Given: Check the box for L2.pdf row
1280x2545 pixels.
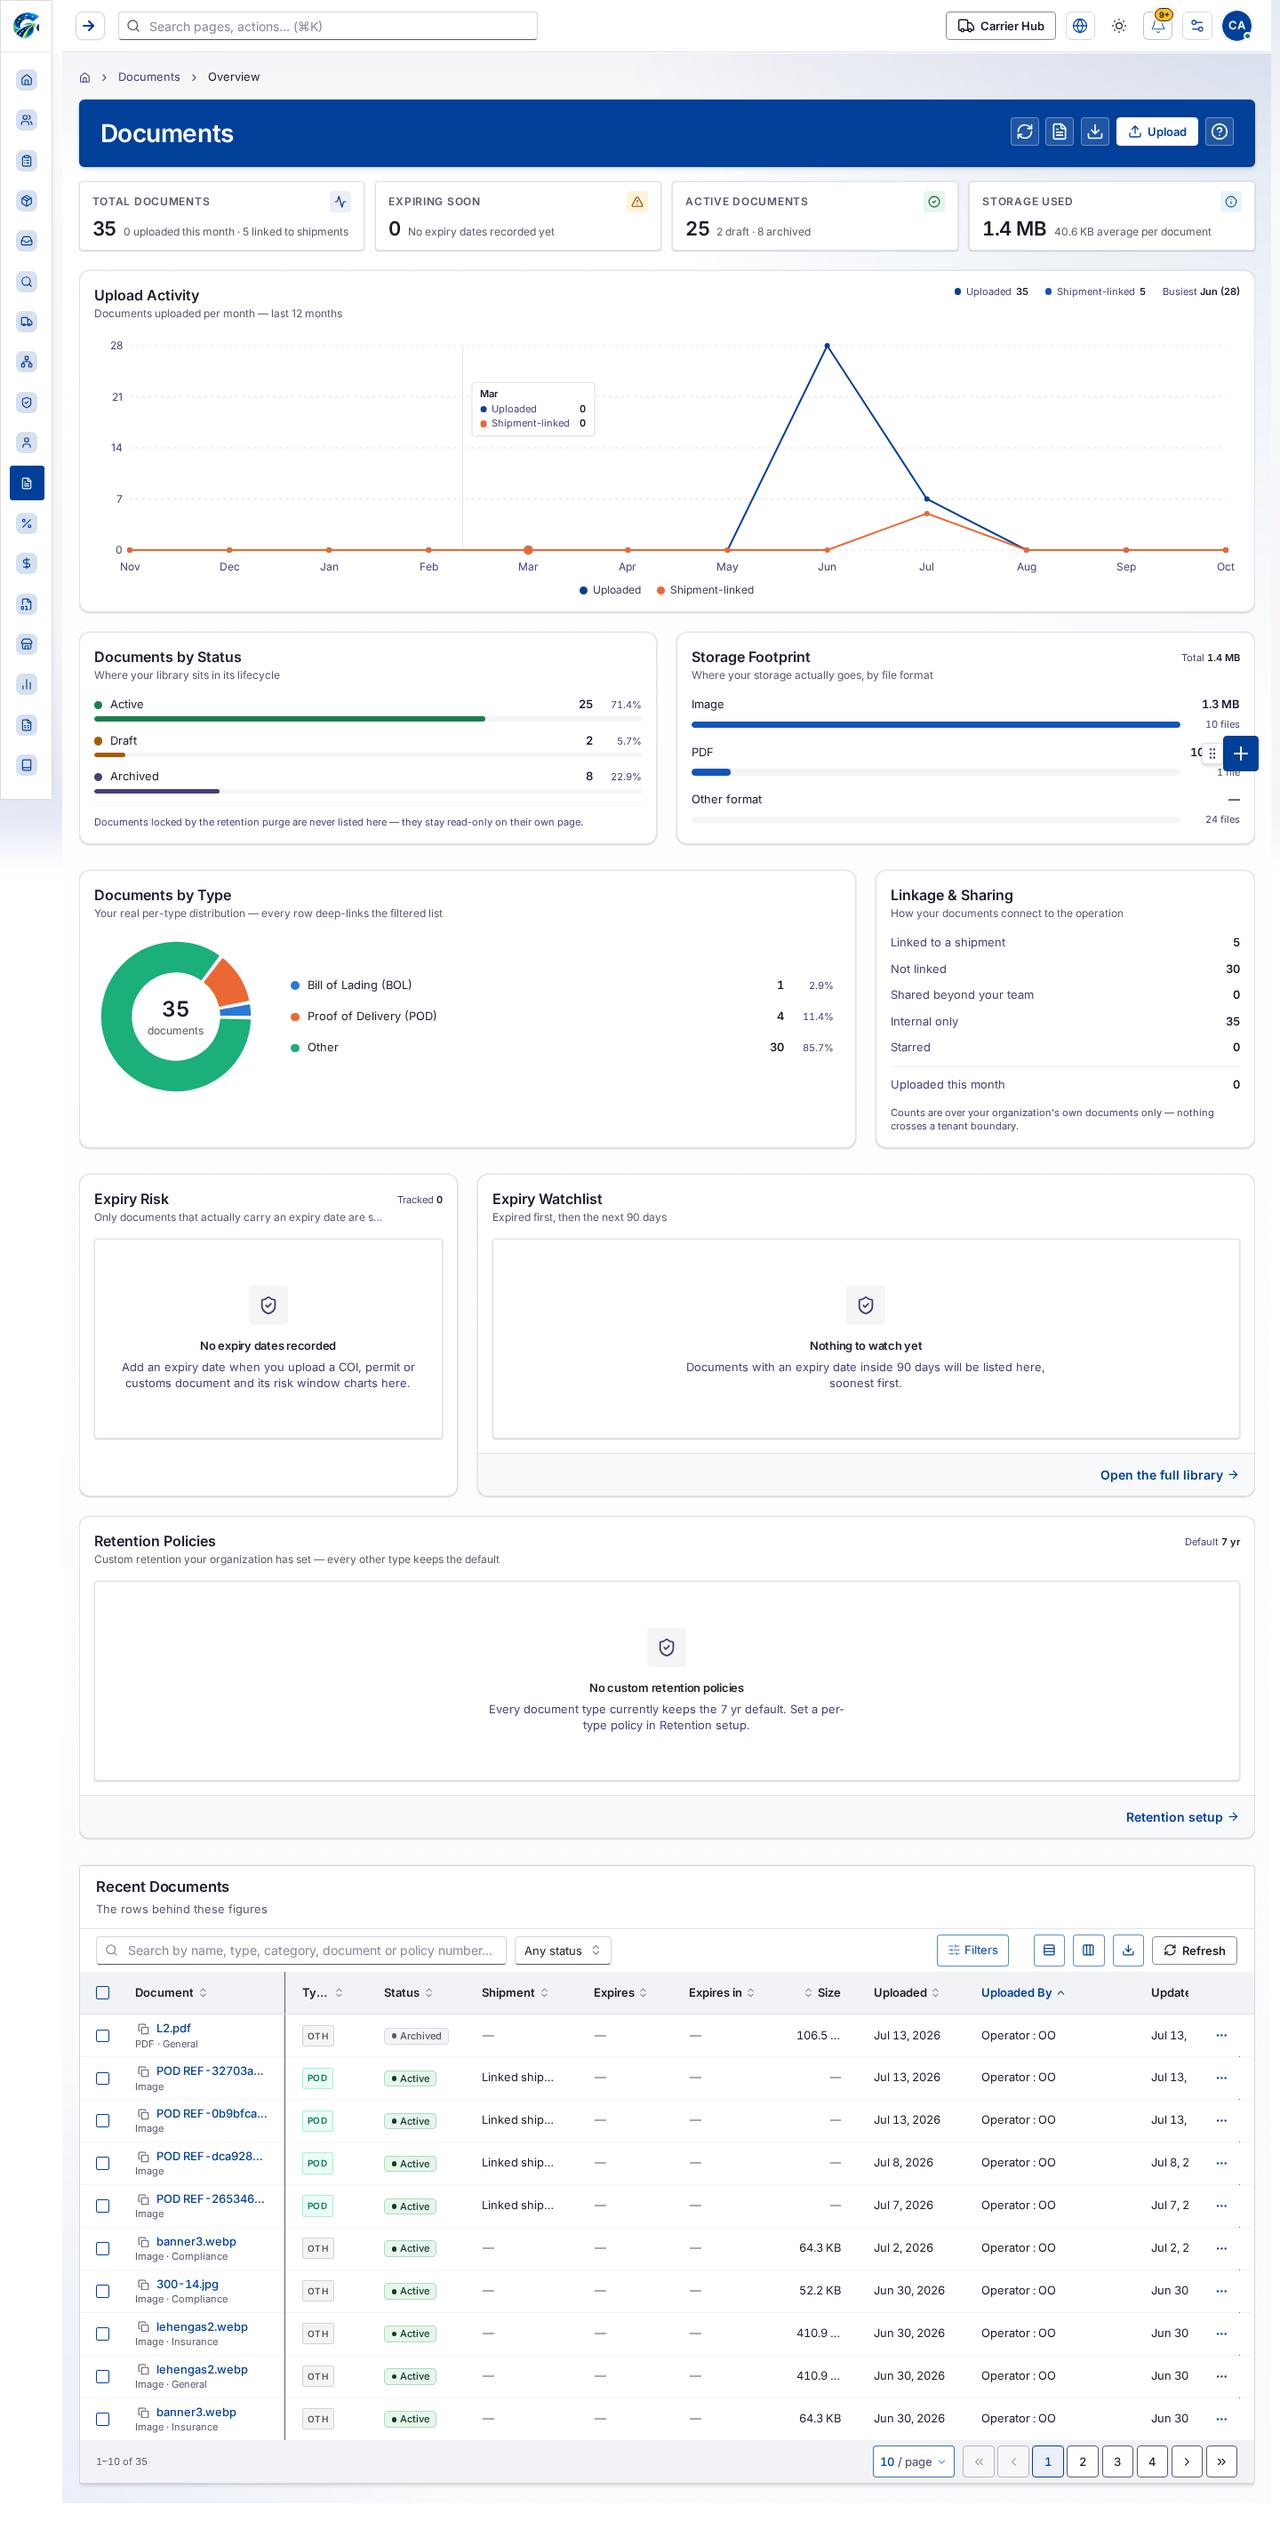Looking at the screenshot, I should [x=103, y=2035].
